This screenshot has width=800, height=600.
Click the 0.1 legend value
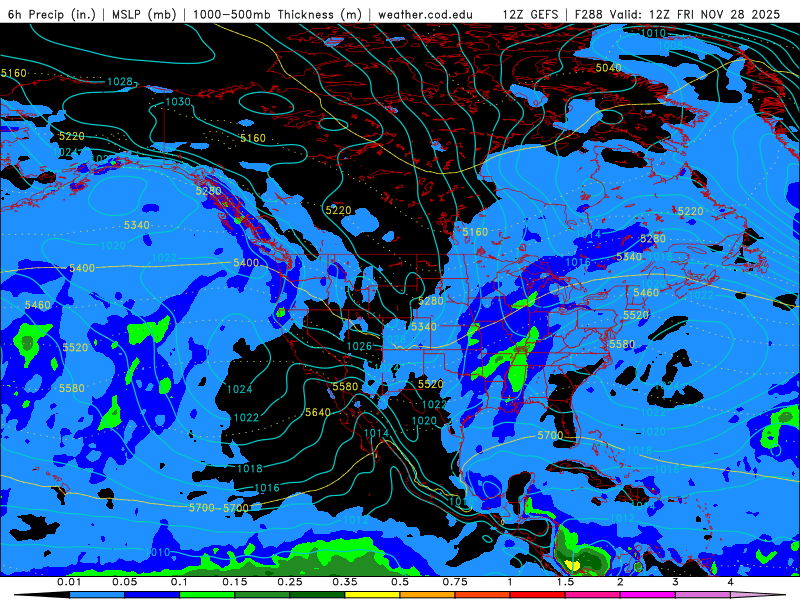[x=180, y=582]
